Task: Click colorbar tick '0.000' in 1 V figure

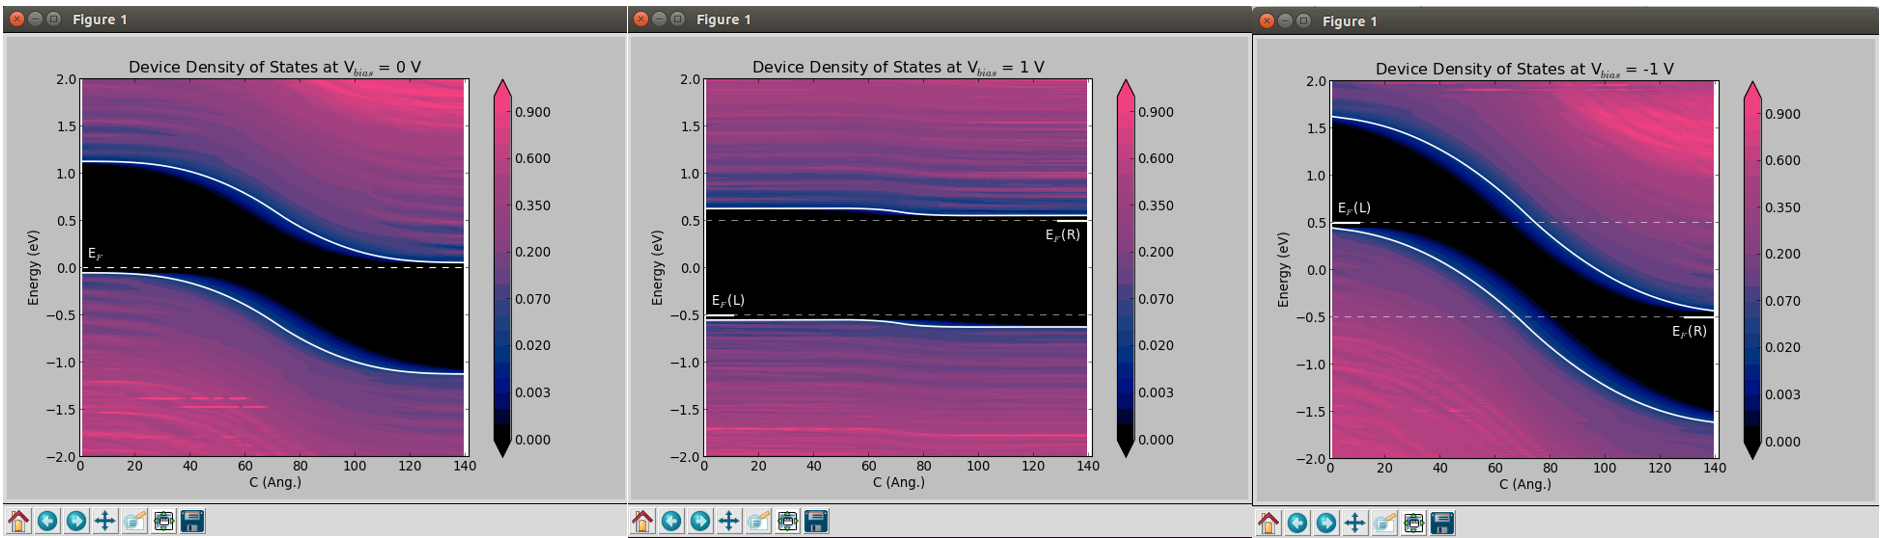Action: coord(1156,439)
